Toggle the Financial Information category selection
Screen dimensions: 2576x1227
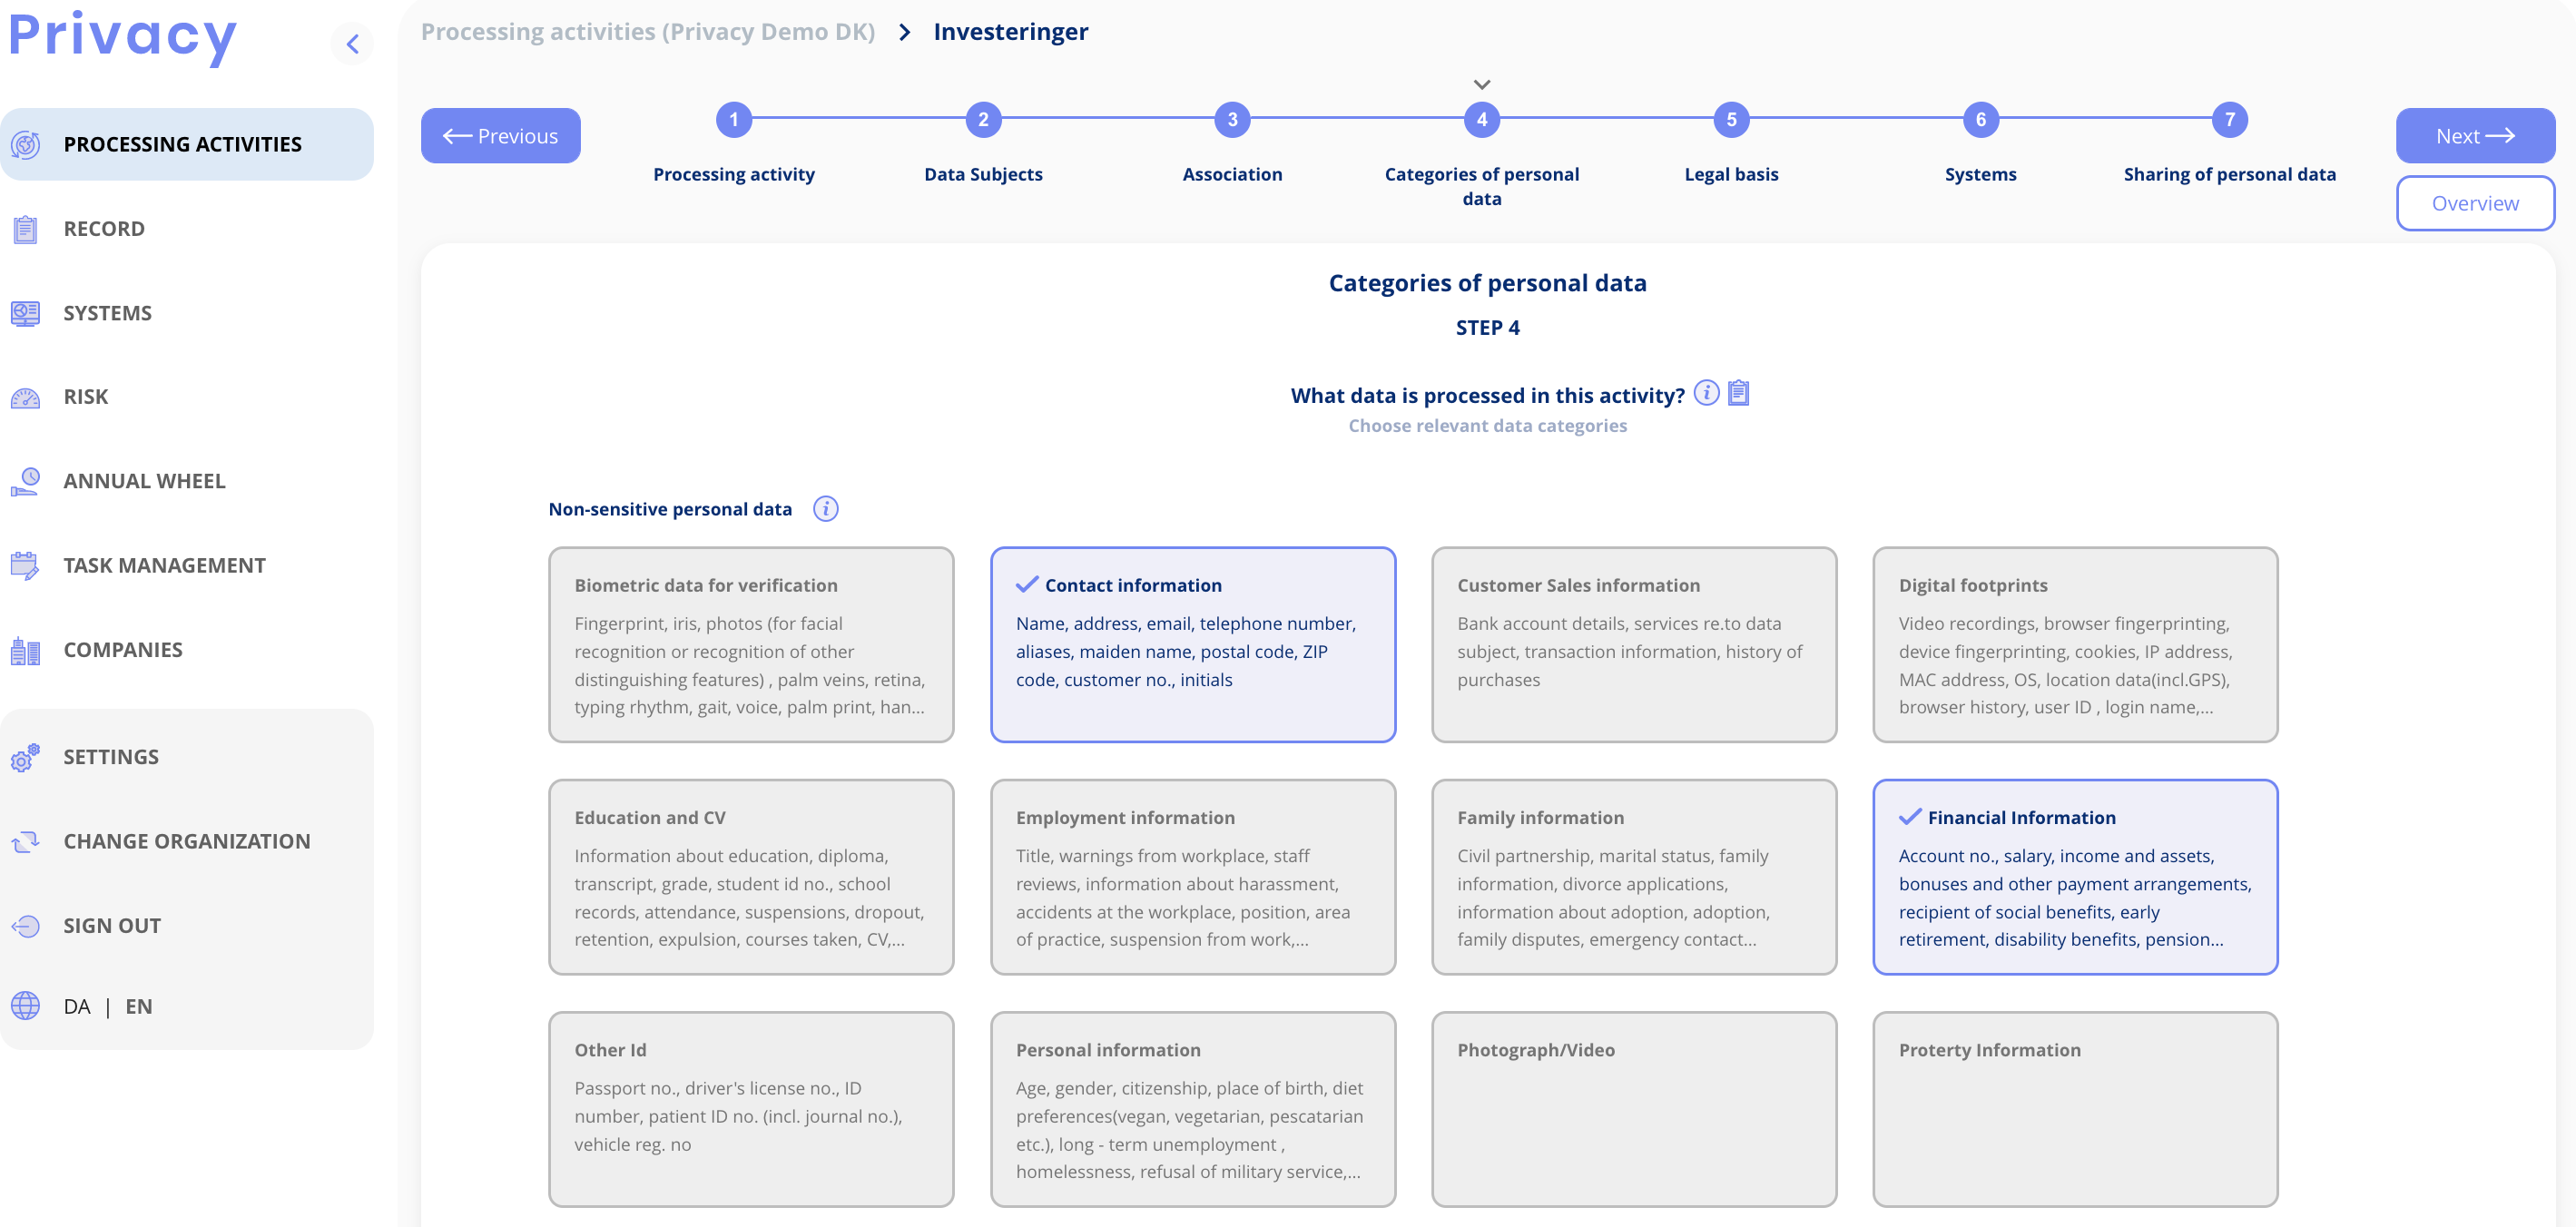coord(2077,879)
